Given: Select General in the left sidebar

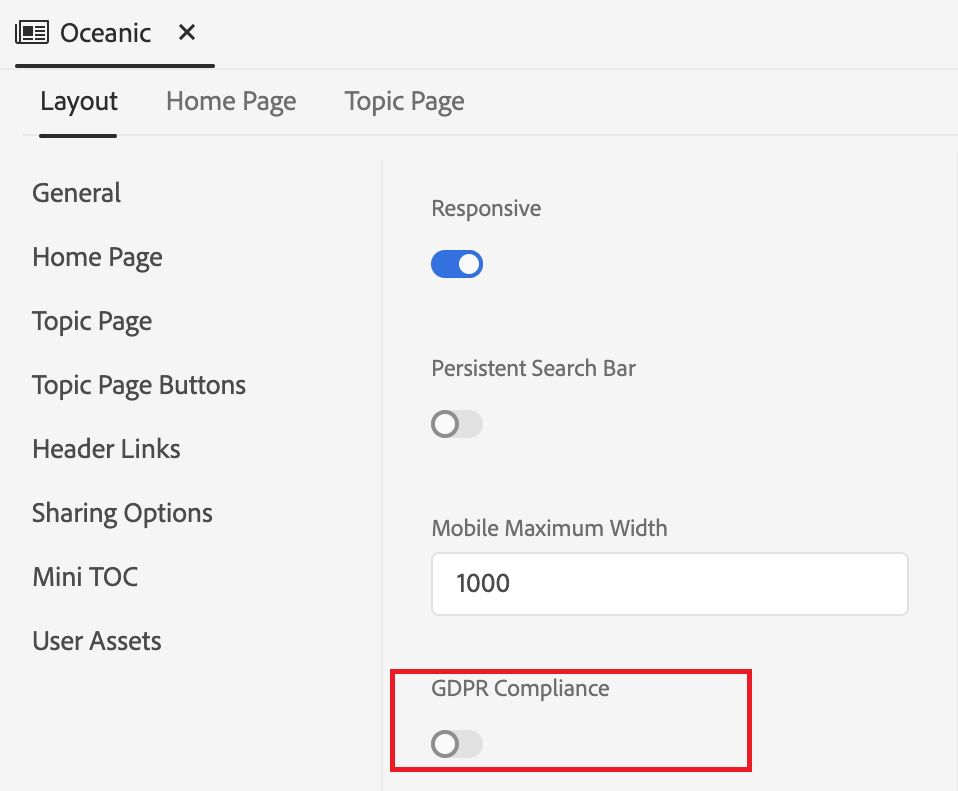Looking at the screenshot, I should [76, 193].
